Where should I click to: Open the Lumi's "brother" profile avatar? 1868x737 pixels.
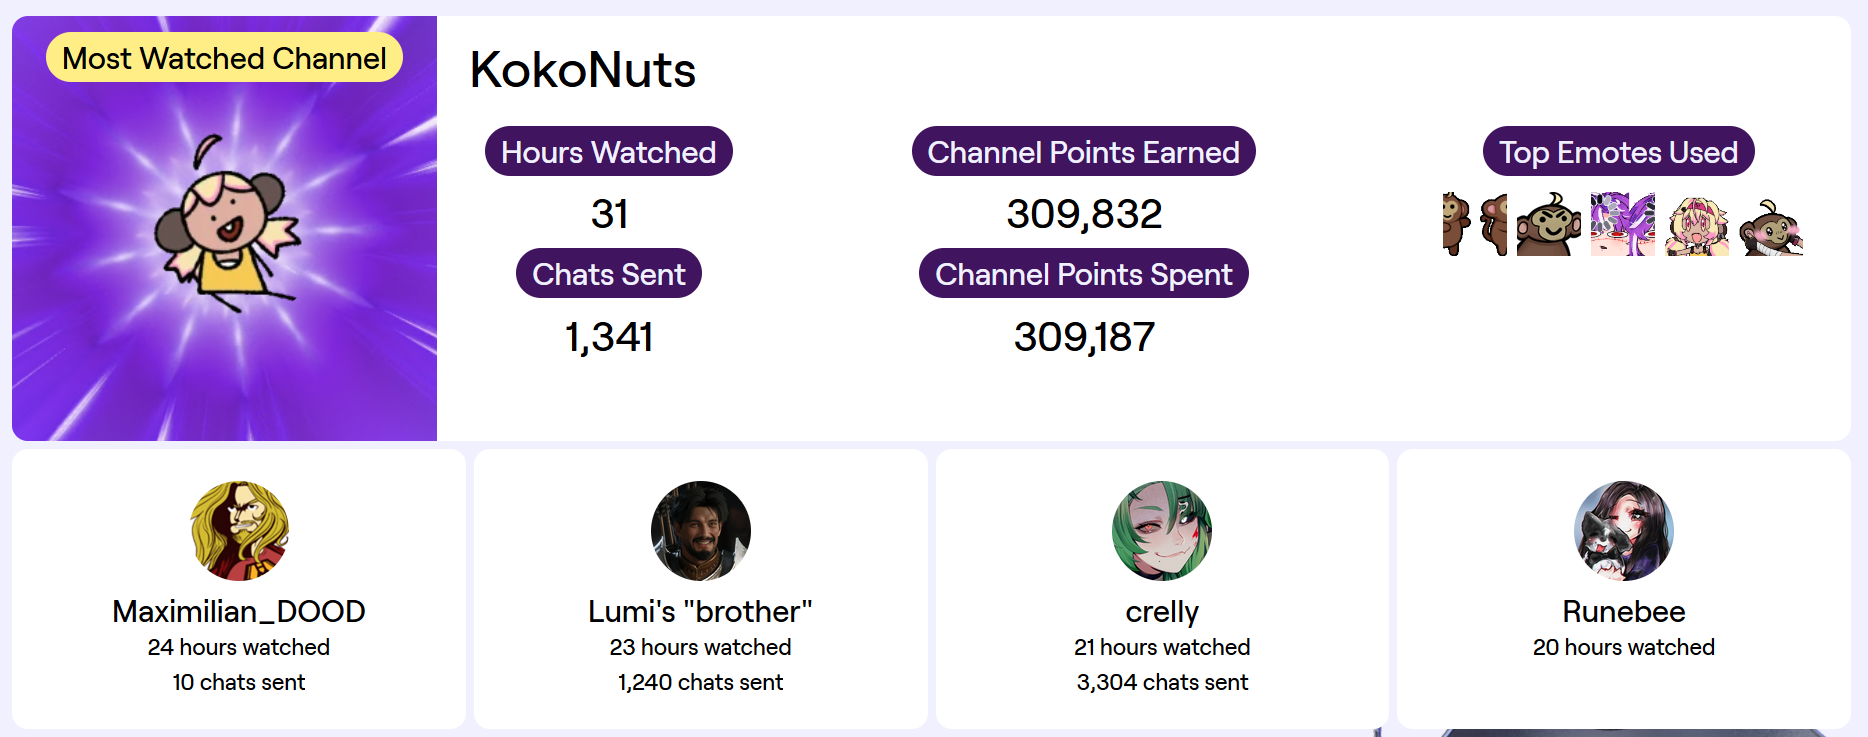[x=701, y=531]
